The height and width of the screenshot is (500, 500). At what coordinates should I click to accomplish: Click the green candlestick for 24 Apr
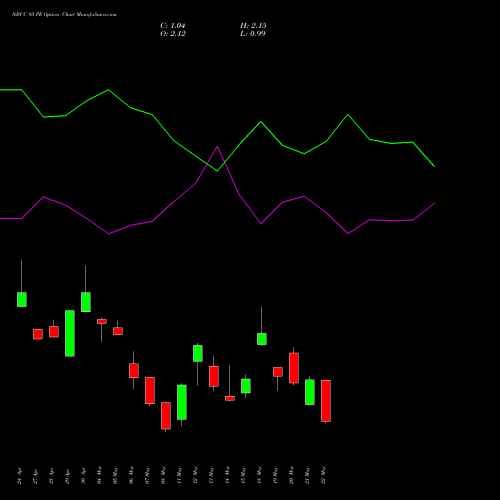pos(22,299)
